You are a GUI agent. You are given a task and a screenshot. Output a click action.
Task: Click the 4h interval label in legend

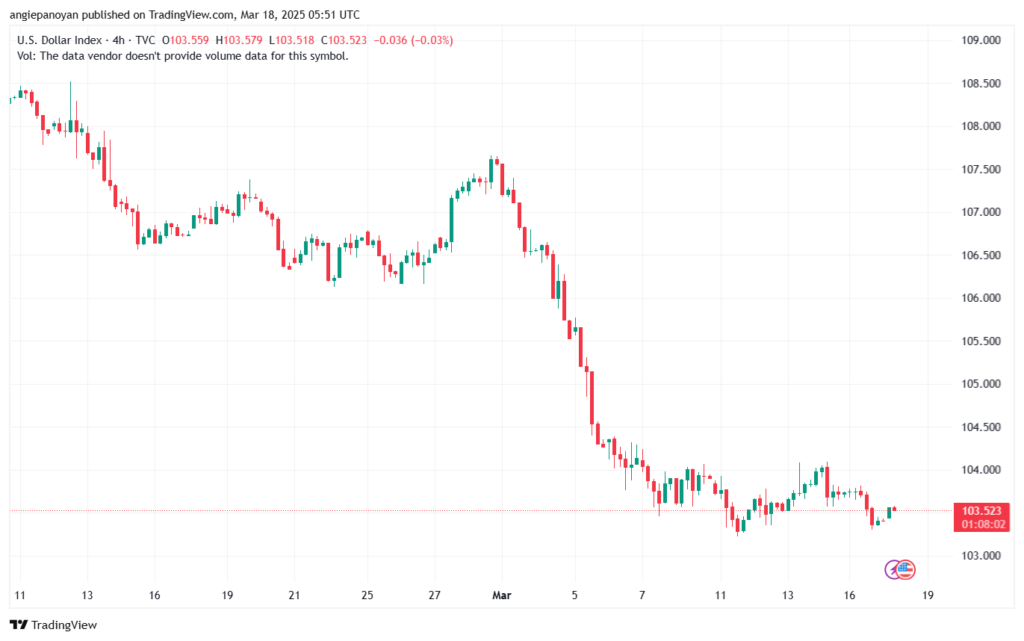(x=118, y=40)
